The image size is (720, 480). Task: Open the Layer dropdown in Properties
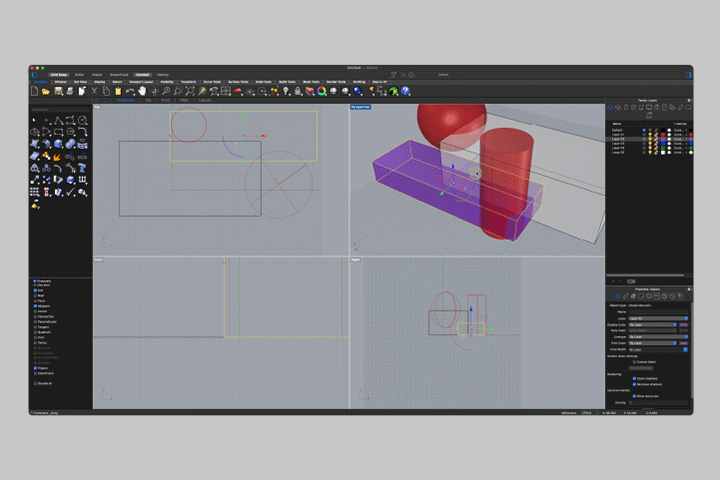point(658,318)
